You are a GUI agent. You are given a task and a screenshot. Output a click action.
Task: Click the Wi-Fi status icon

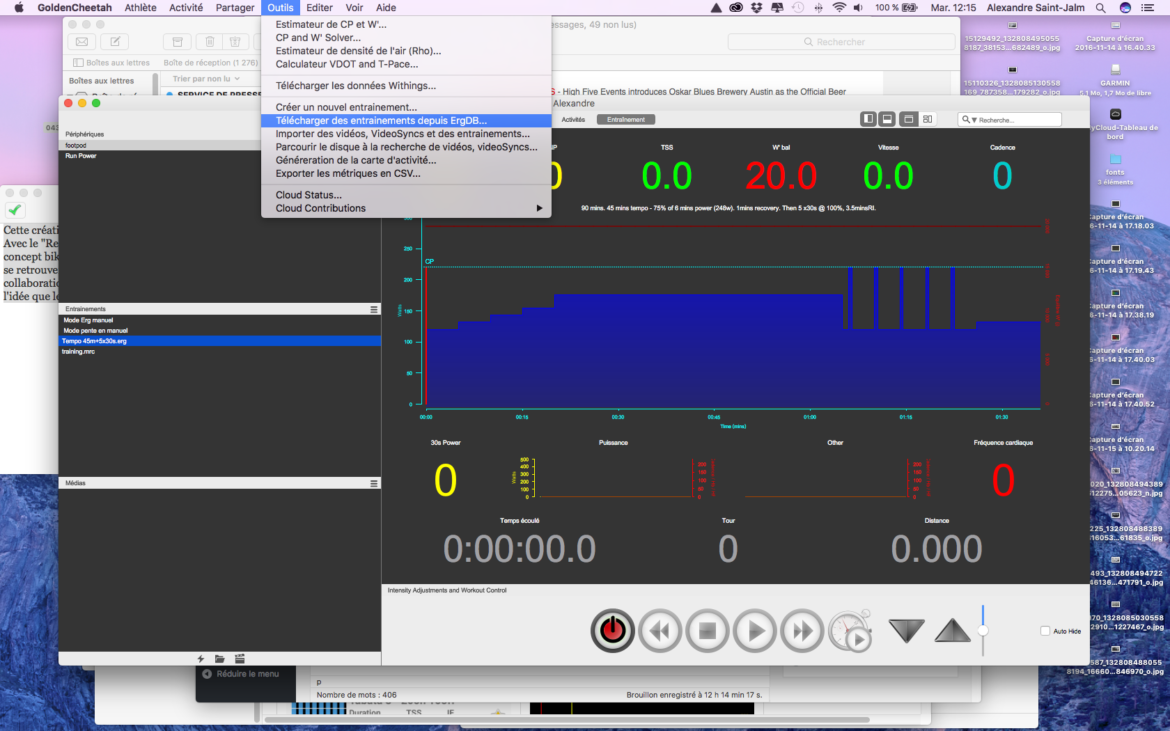[839, 7]
